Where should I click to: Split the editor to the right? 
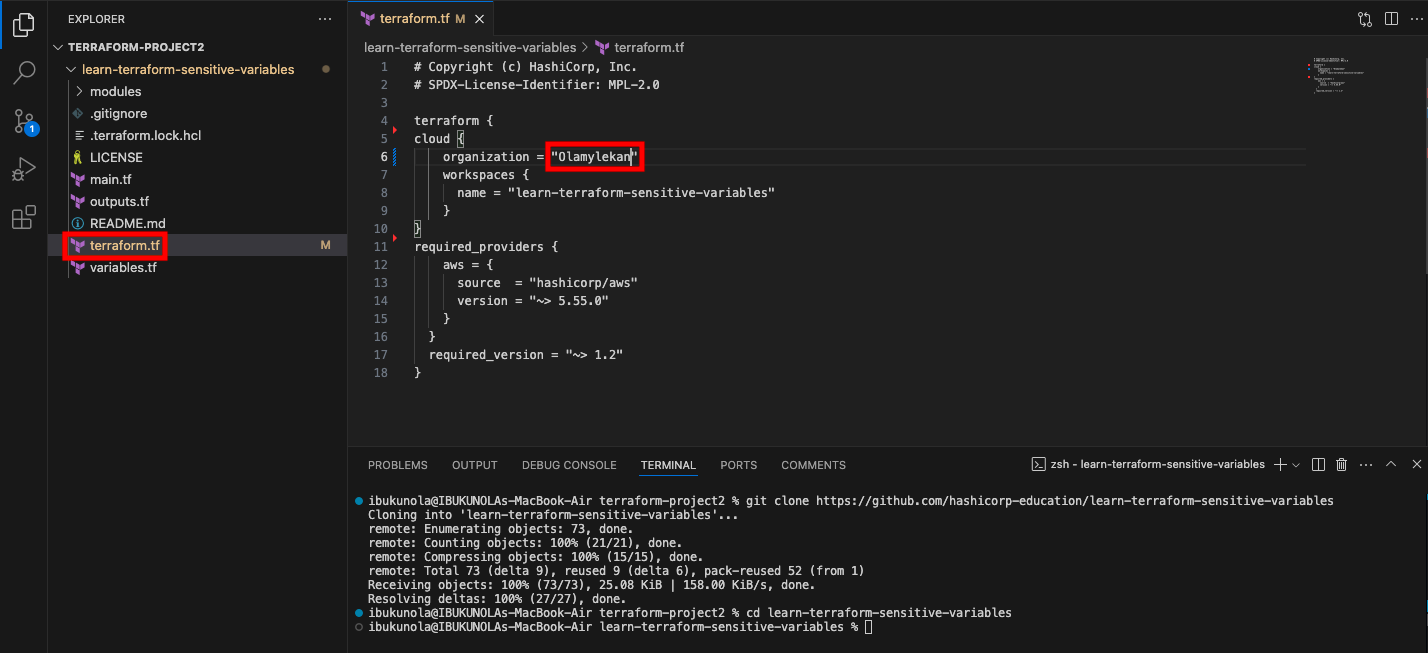pos(1391,19)
